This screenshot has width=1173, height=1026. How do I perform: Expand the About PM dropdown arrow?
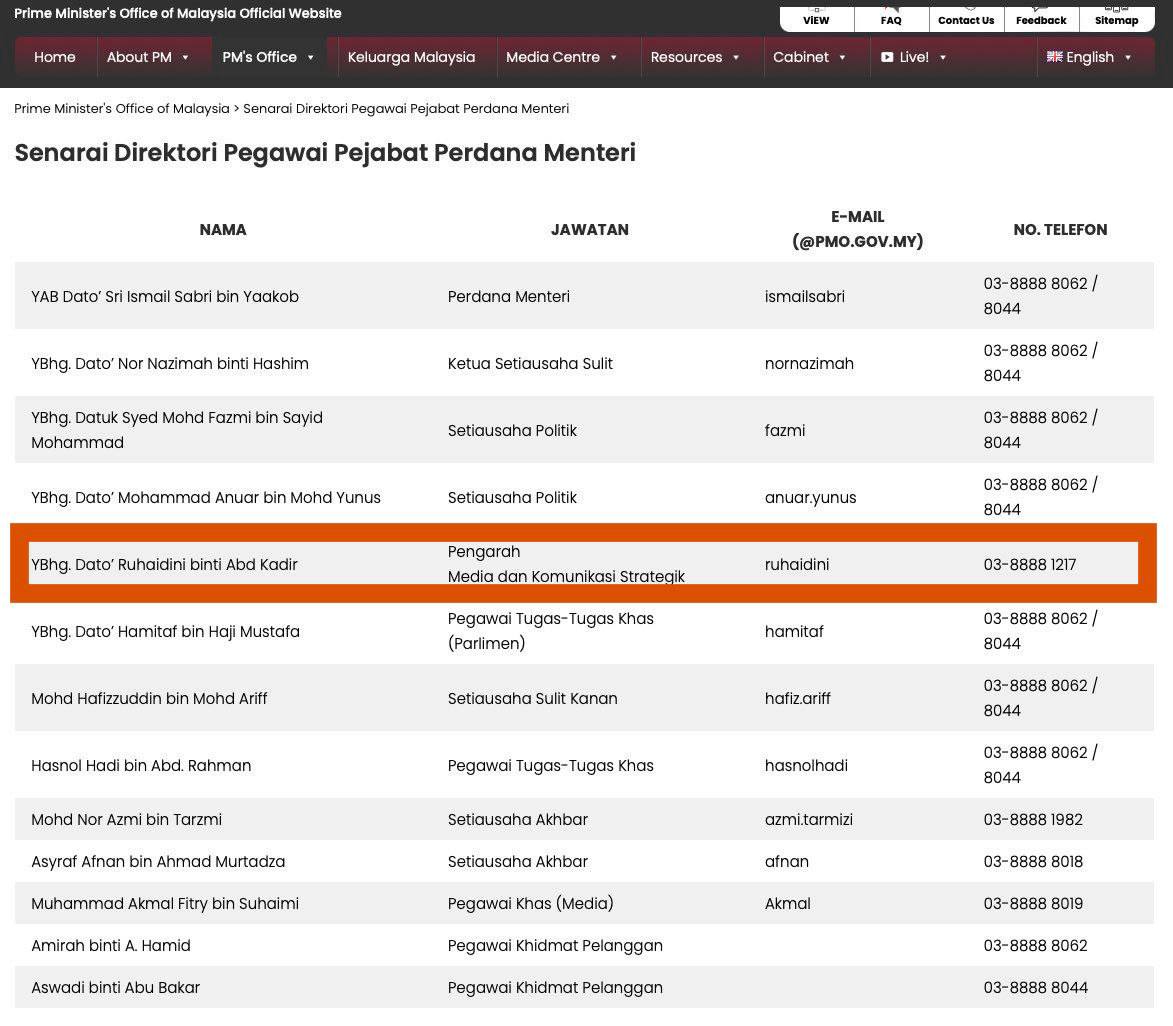(x=185, y=58)
